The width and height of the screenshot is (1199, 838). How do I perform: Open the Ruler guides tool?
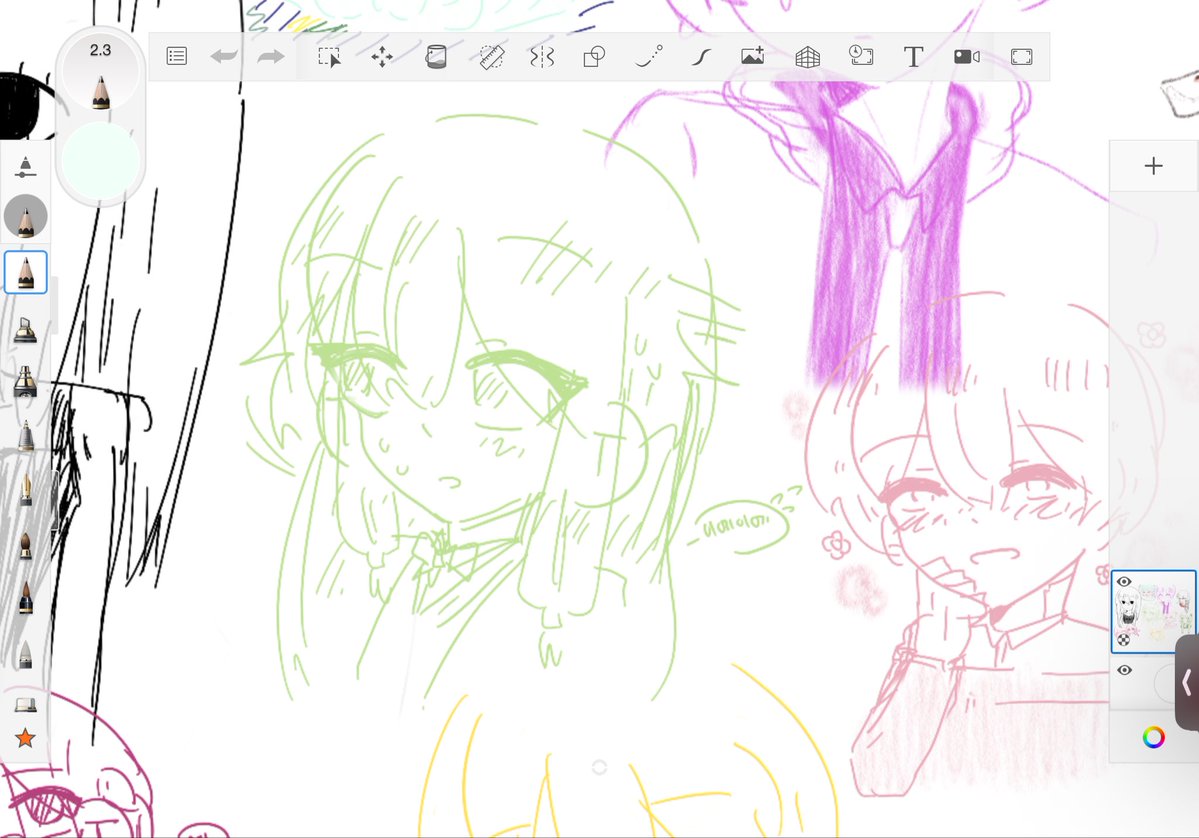pyautogui.click(x=491, y=57)
